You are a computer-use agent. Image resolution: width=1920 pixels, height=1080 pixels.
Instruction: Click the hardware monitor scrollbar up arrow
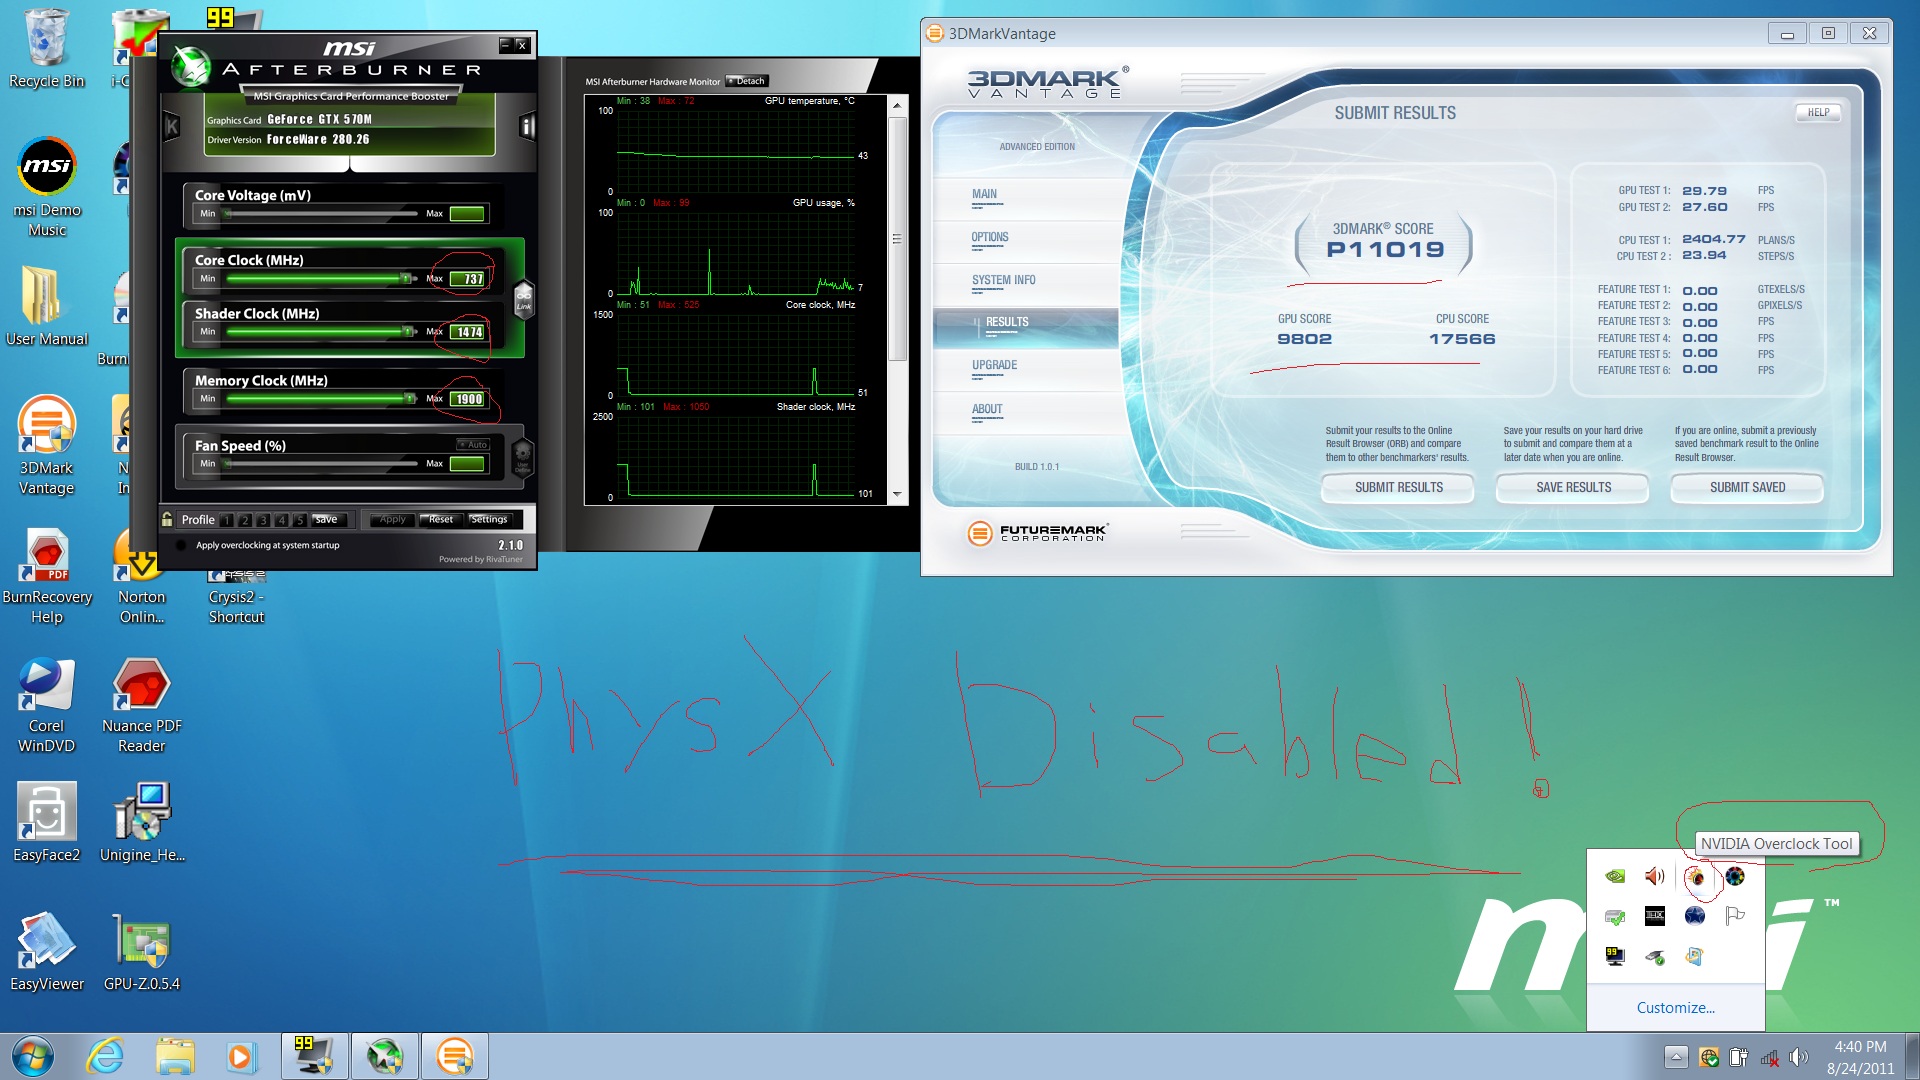point(897,105)
